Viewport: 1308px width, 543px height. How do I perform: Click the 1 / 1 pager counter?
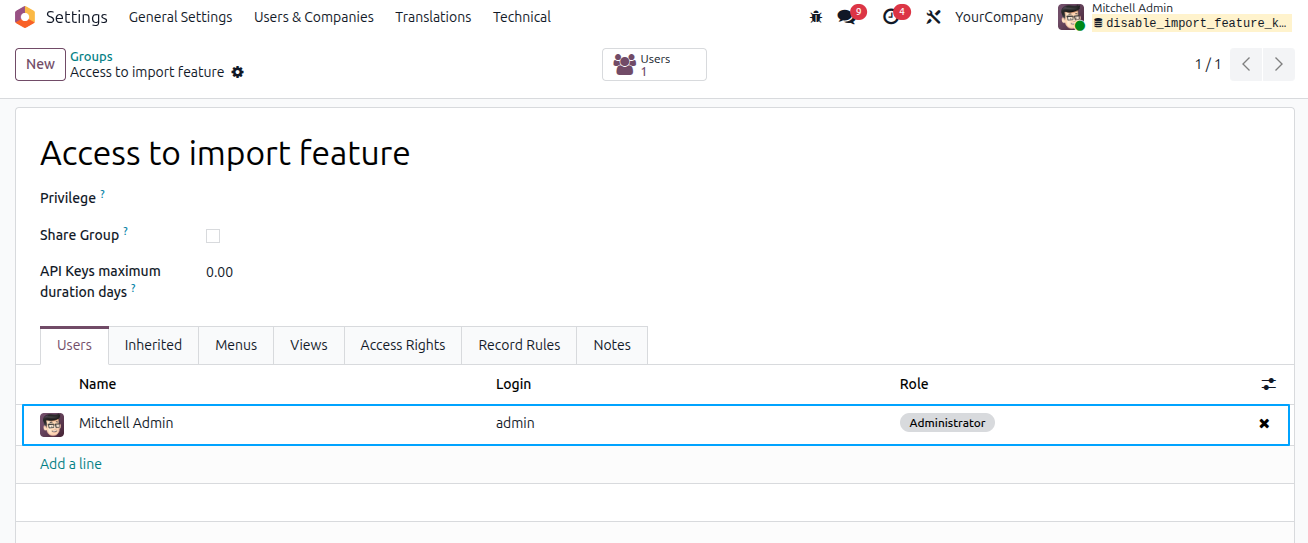[1208, 64]
